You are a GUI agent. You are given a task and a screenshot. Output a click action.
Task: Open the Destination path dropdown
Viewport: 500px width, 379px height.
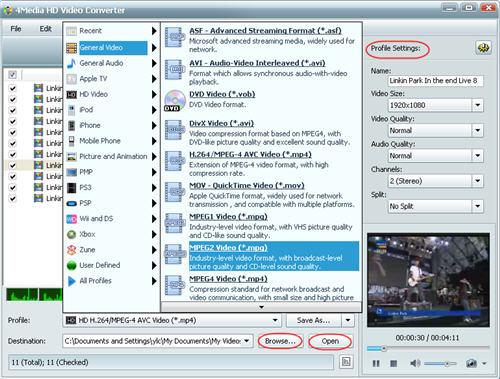point(247,341)
